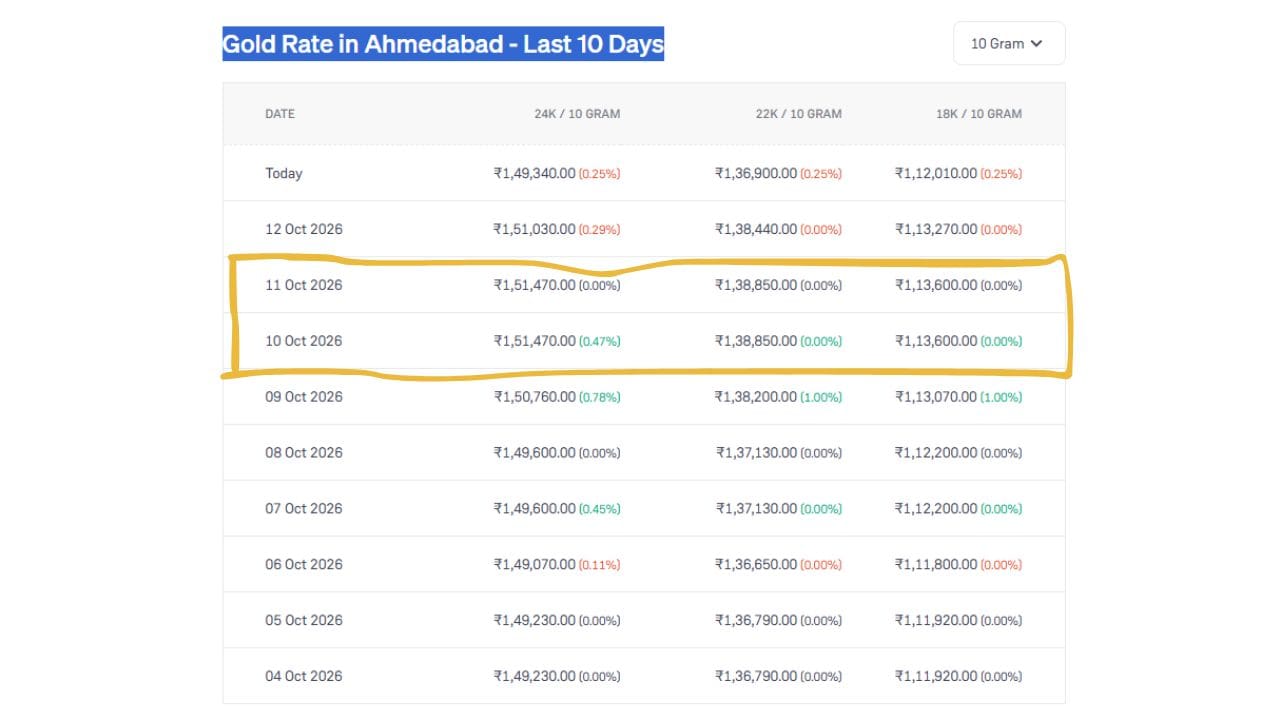Click the 24K price in 04 Oct row
The height and width of the screenshot is (720, 1280).
point(535,677)
